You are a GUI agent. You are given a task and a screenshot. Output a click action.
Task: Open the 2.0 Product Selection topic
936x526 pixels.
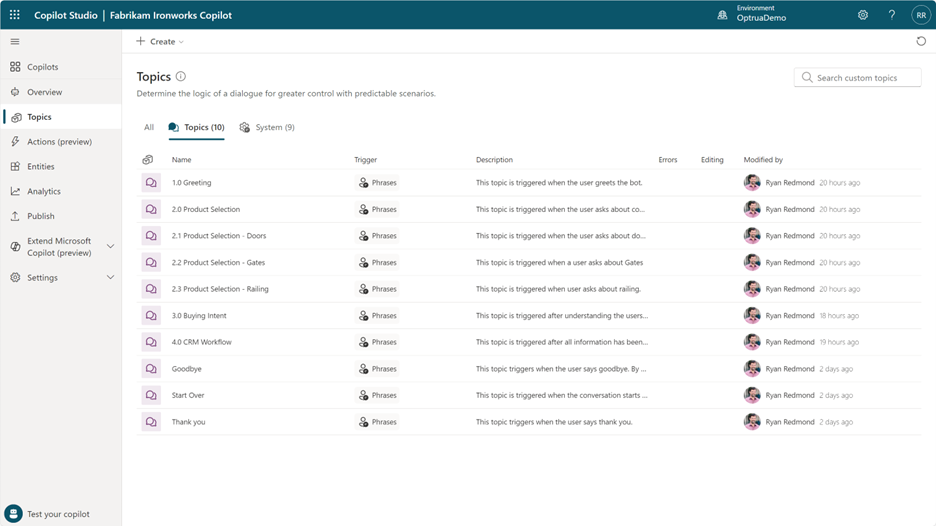(x=206, y=209)
